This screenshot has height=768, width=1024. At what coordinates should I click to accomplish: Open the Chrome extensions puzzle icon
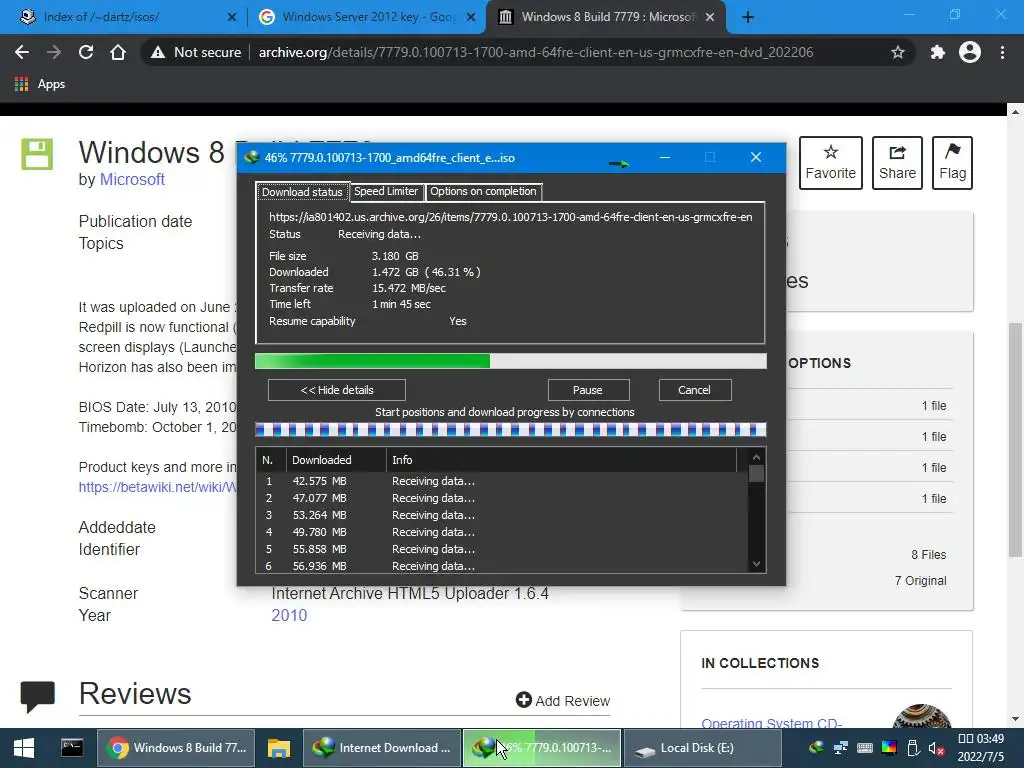pos(938,52)
